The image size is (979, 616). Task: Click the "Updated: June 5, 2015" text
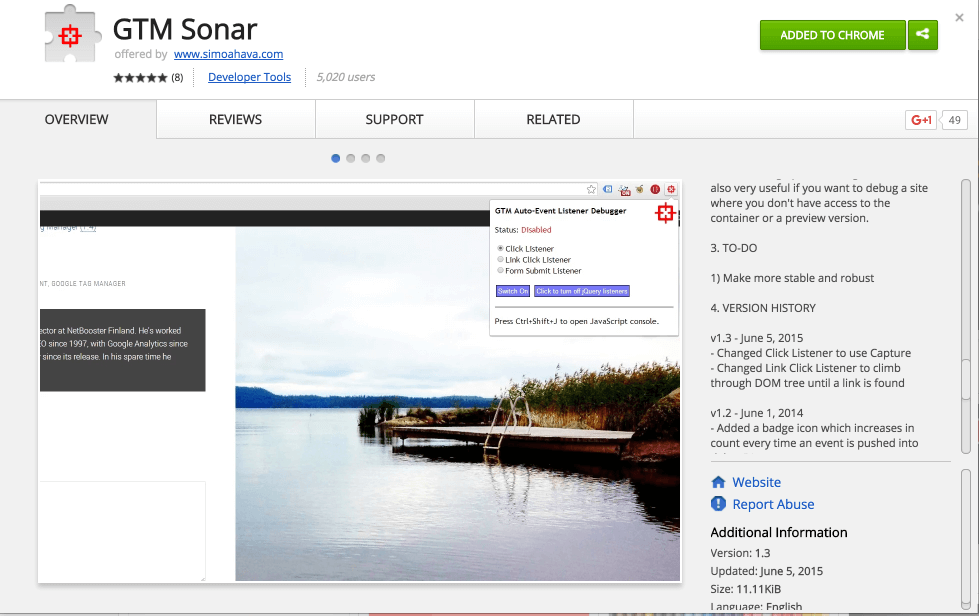pyautogui.click(x=767, y=571)
